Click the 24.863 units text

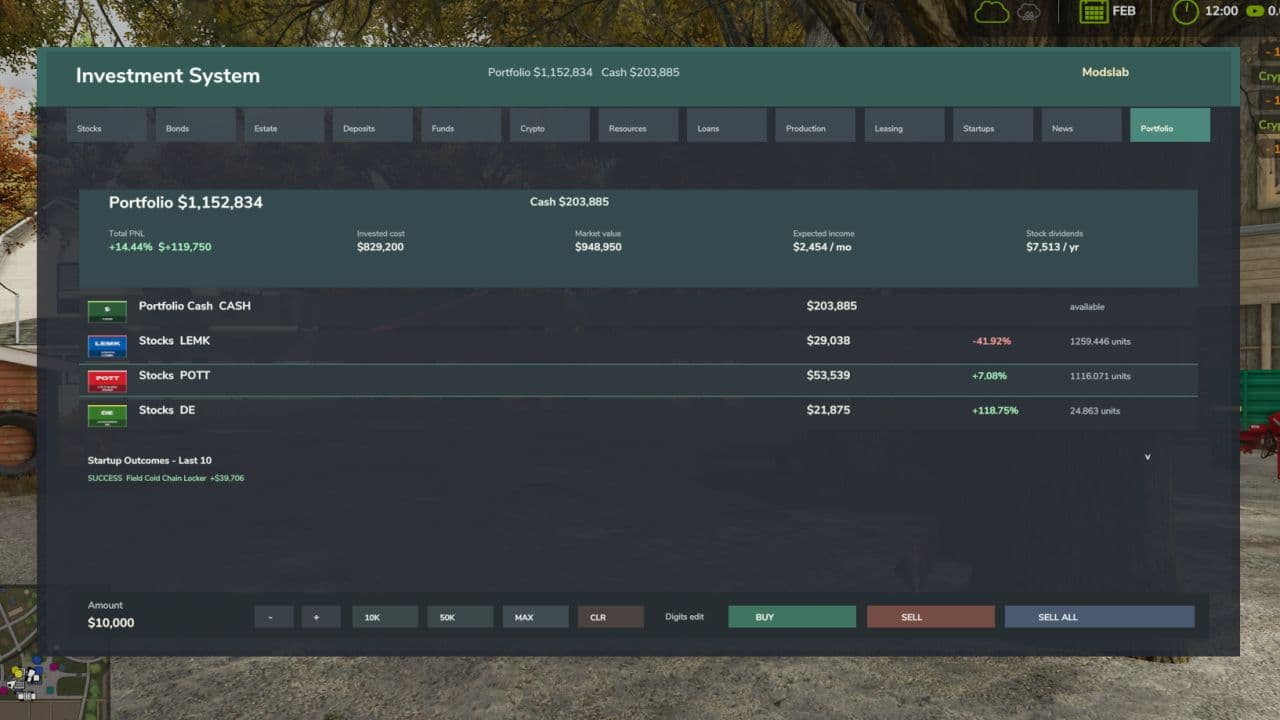(x=1095, y=411)
